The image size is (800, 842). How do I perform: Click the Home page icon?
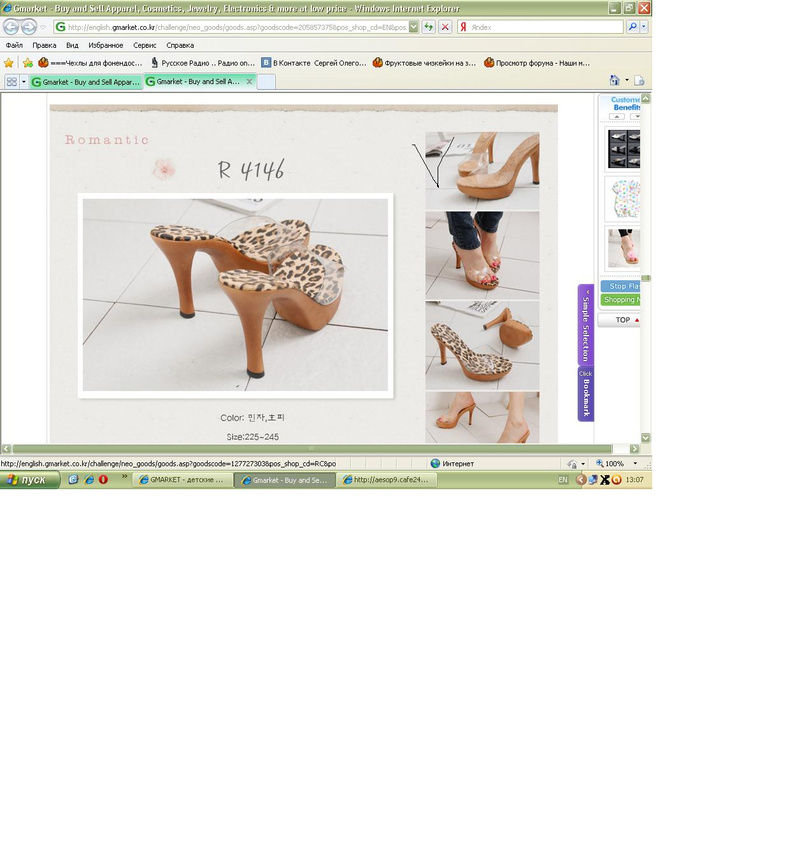[x=615, y=80]
